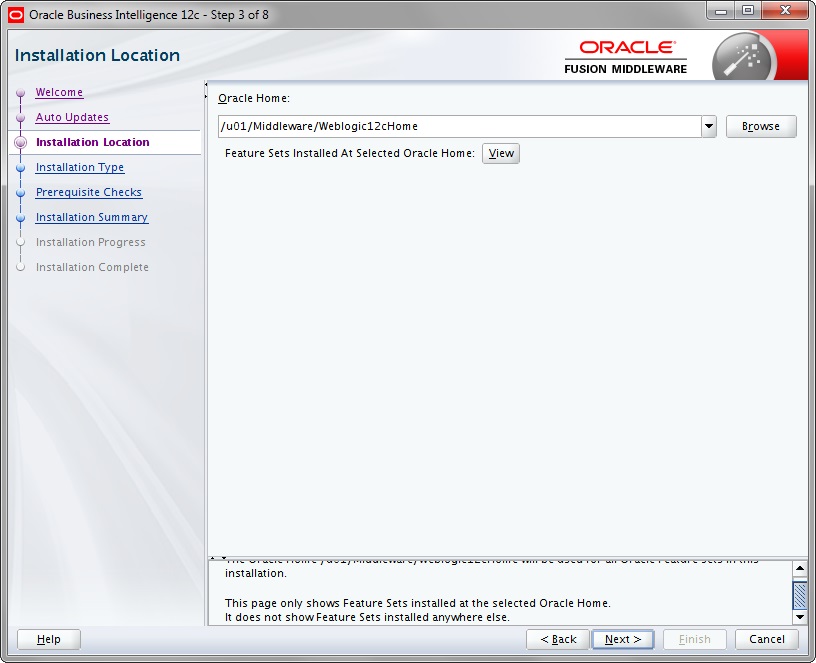Click the message pane scroll down arrow

point(800,617)
